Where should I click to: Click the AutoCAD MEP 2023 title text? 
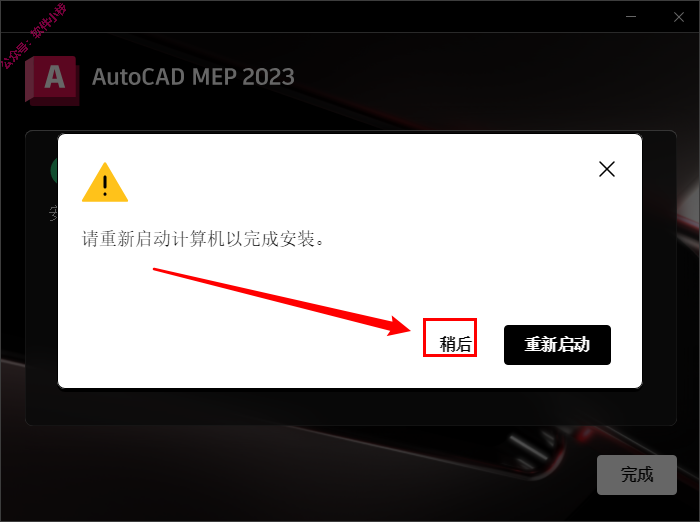click(x=193, y=77)
